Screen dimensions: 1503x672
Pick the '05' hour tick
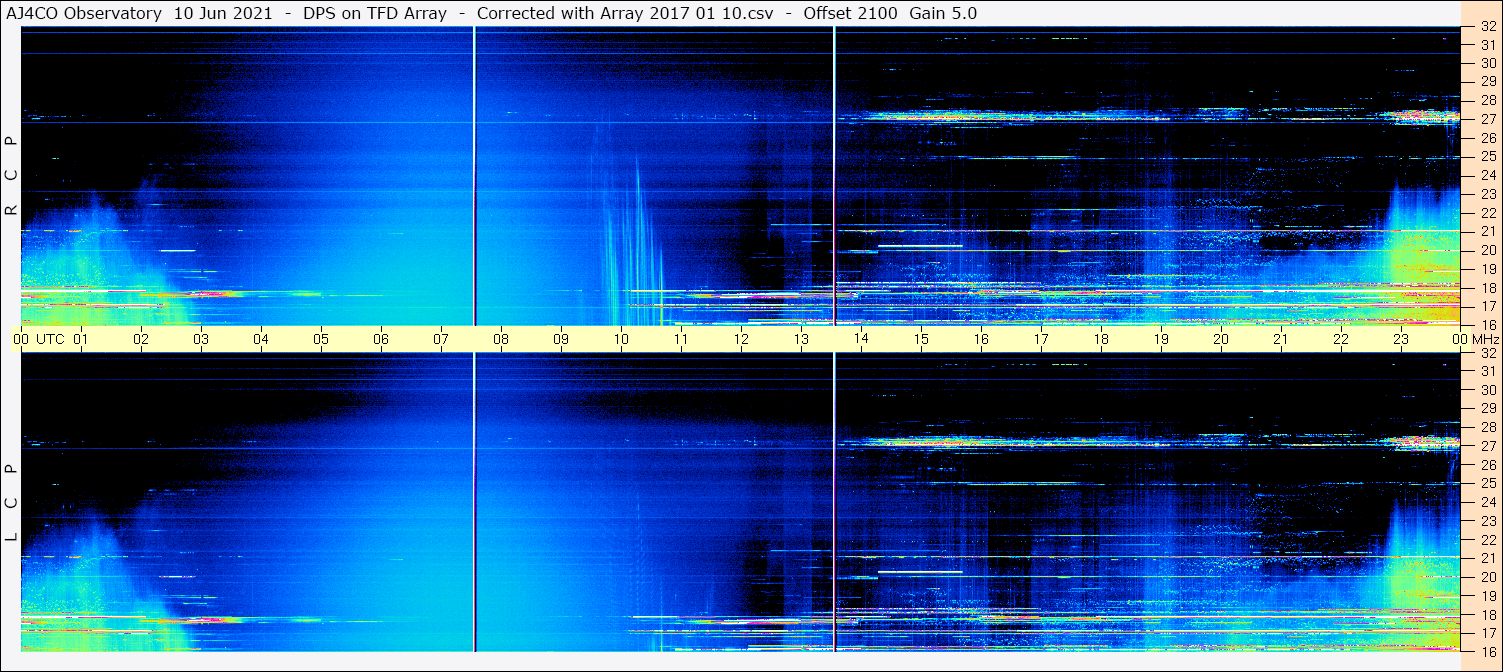pos(321,339)
